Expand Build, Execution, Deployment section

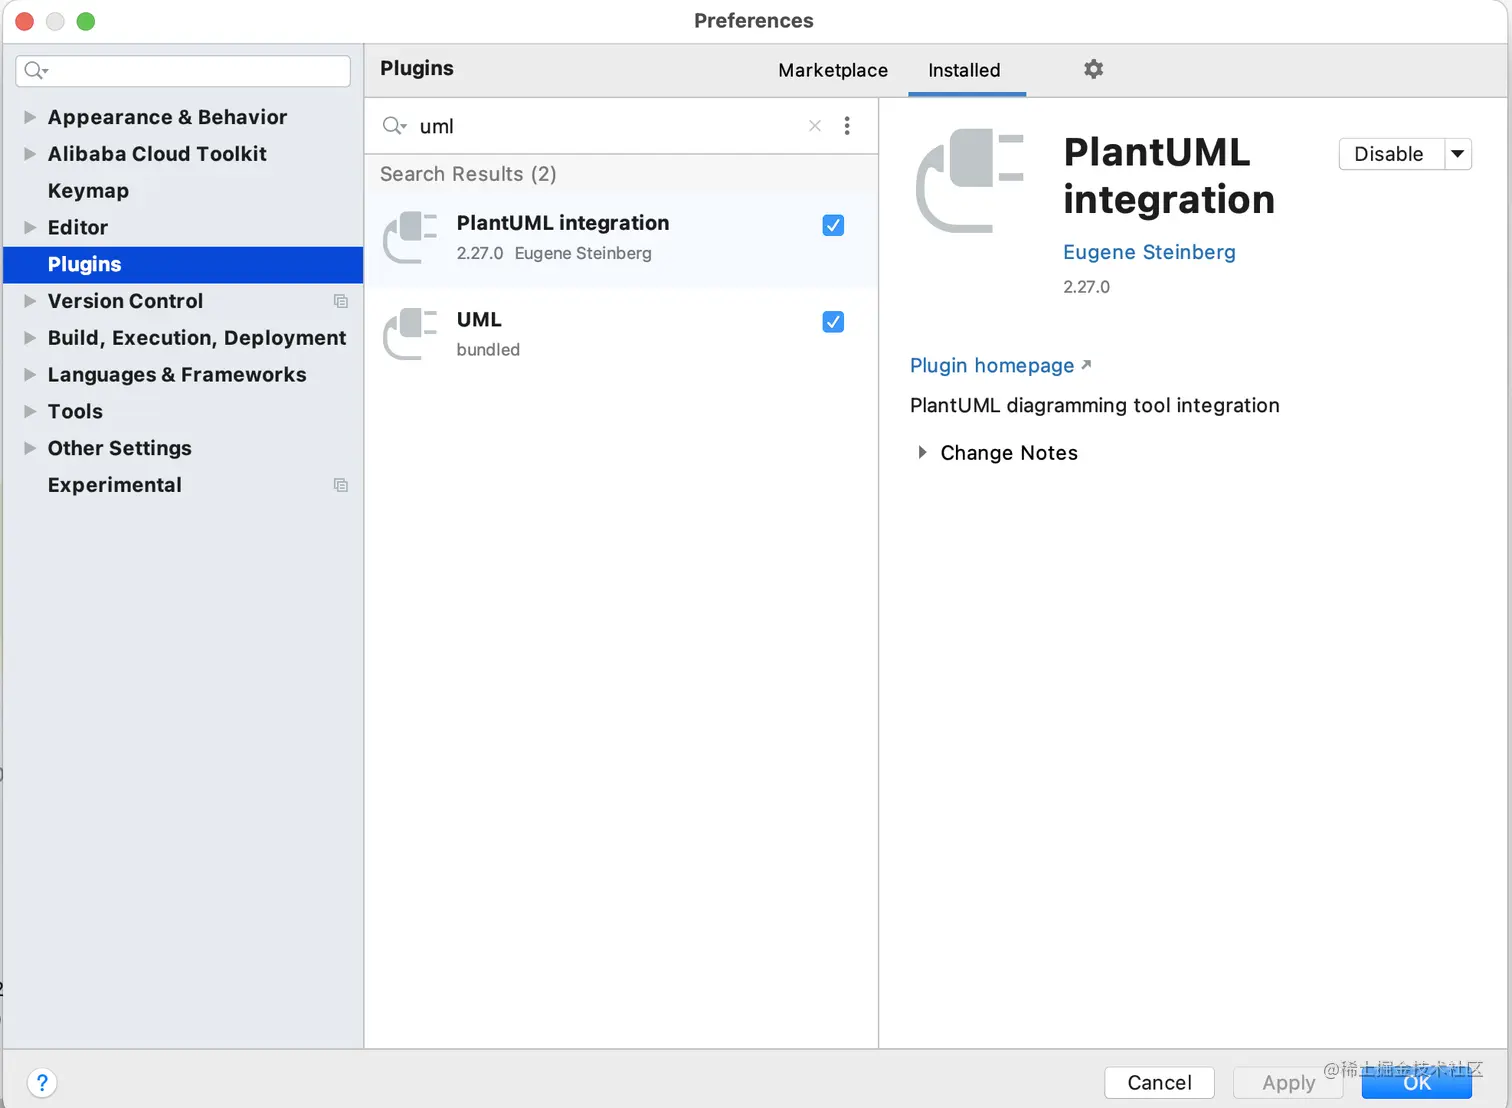[30, 338]
